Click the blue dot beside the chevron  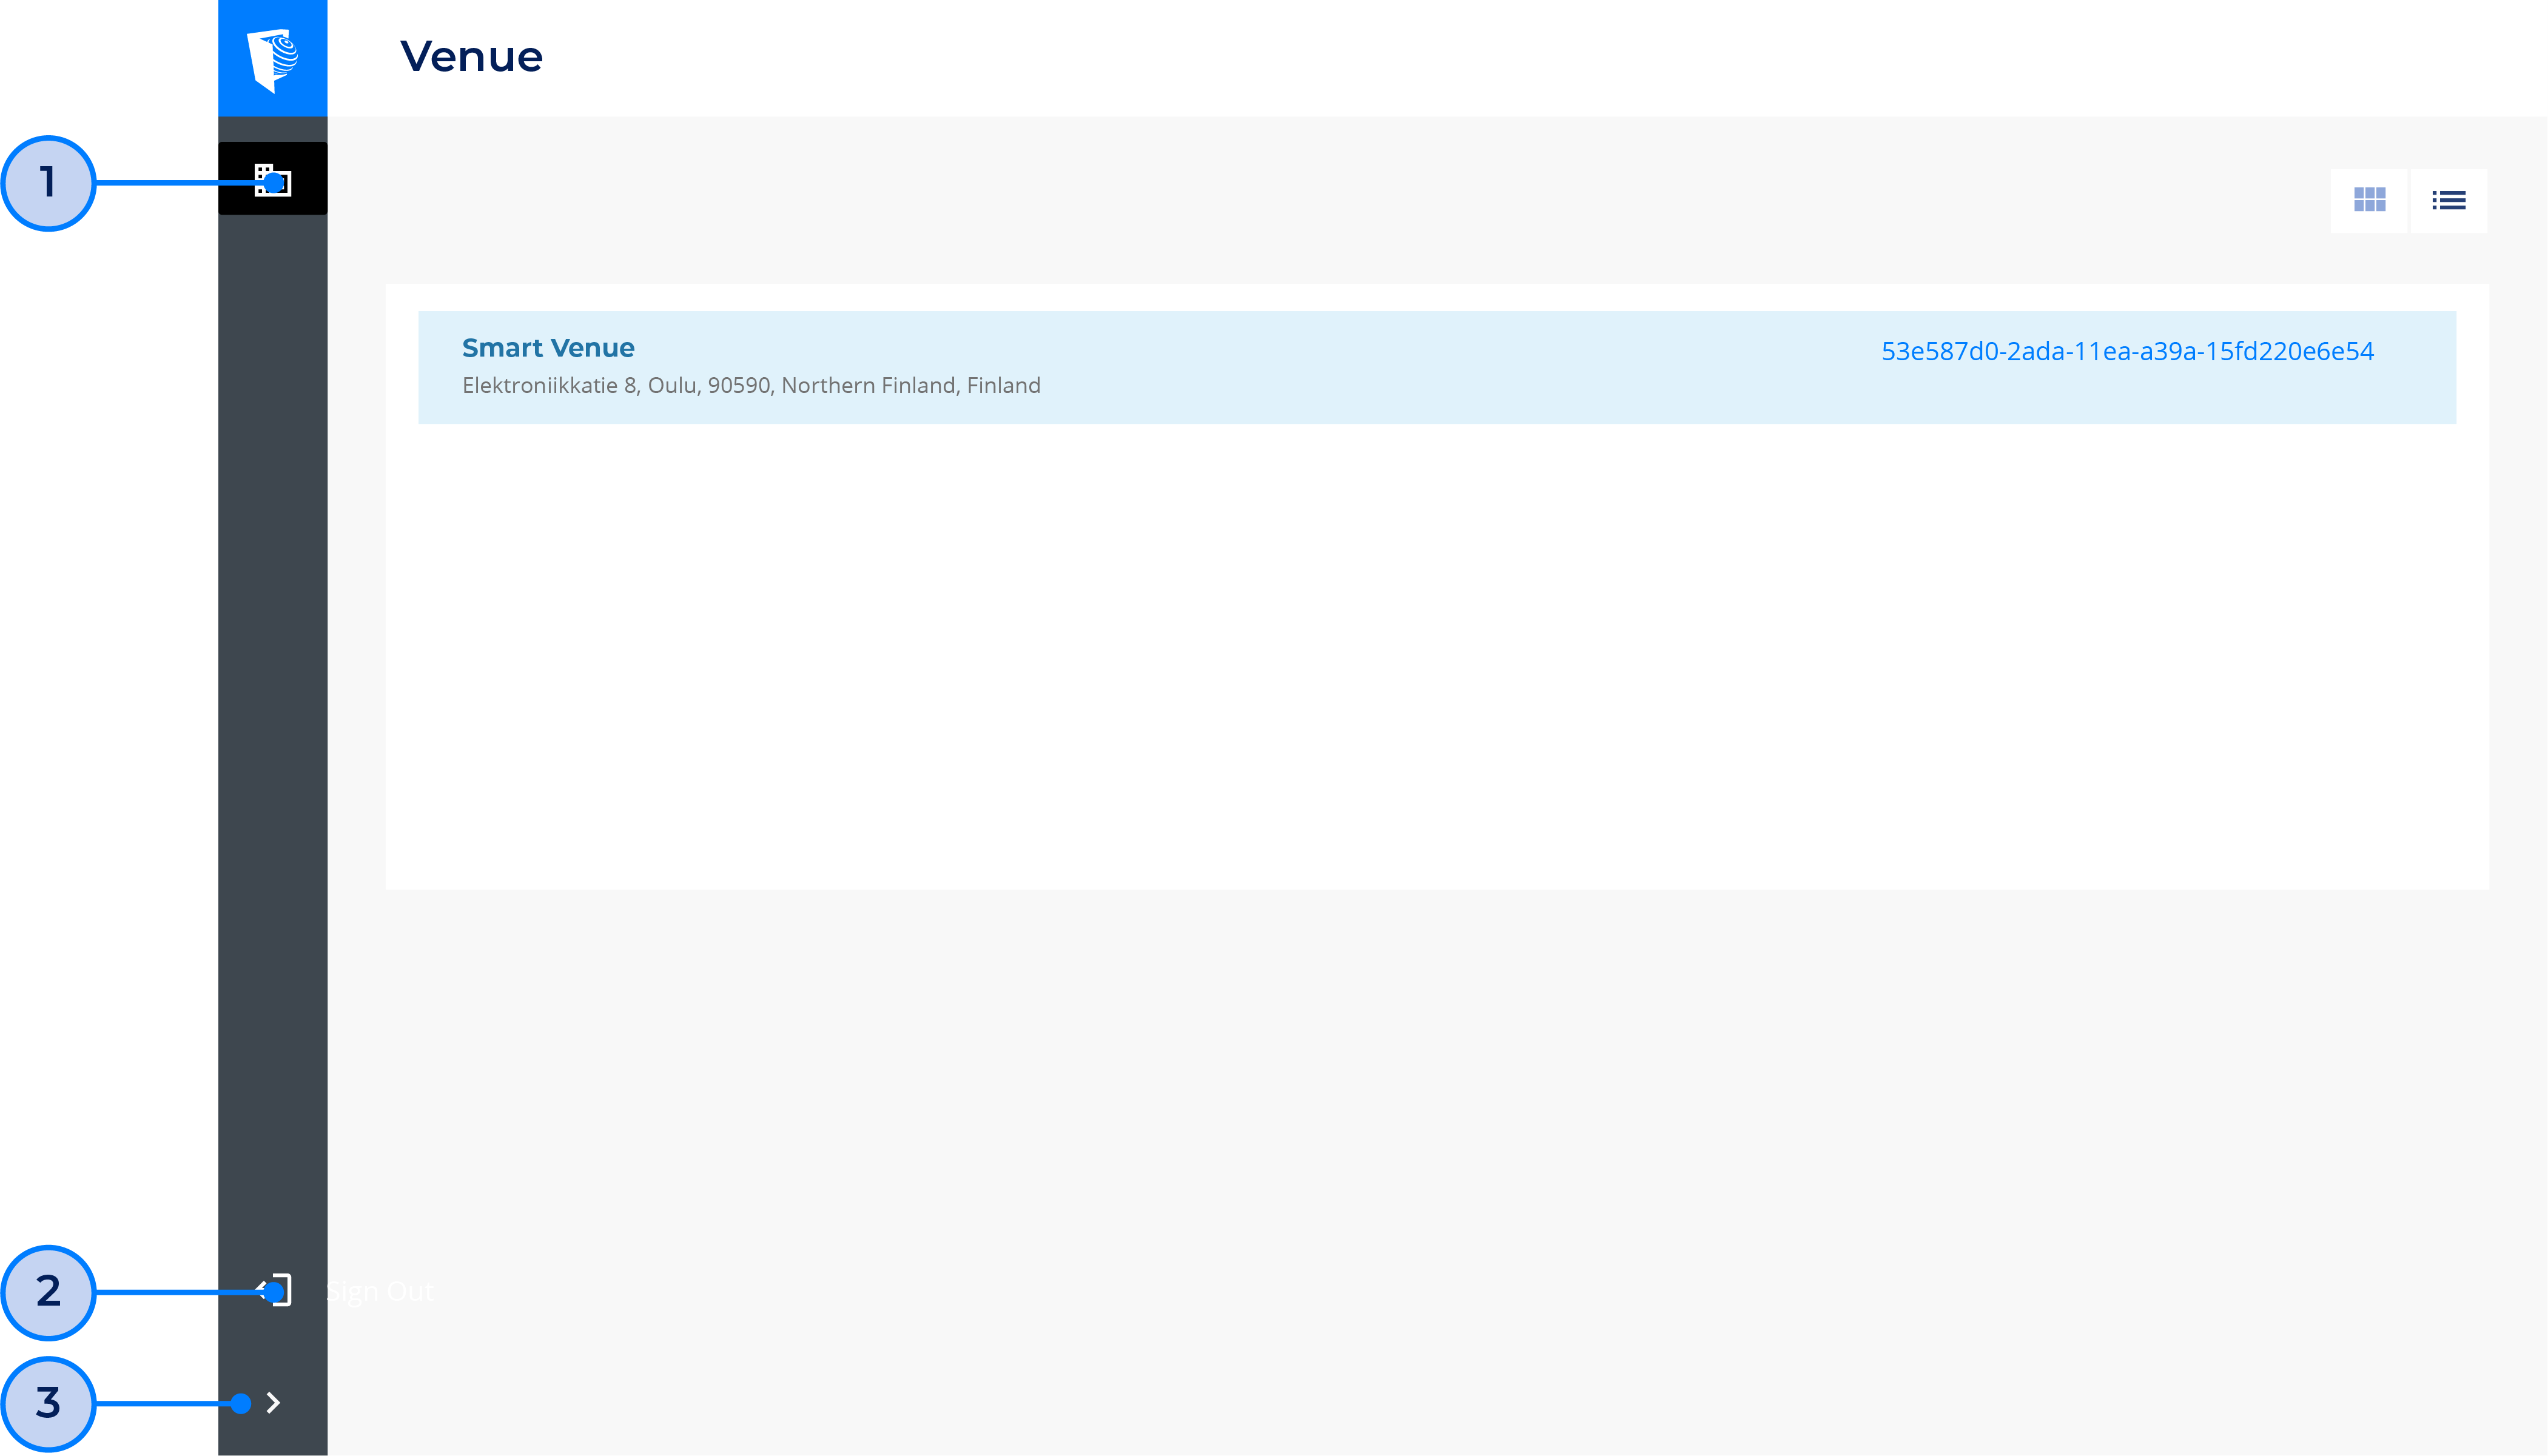tap(240, 1403)
